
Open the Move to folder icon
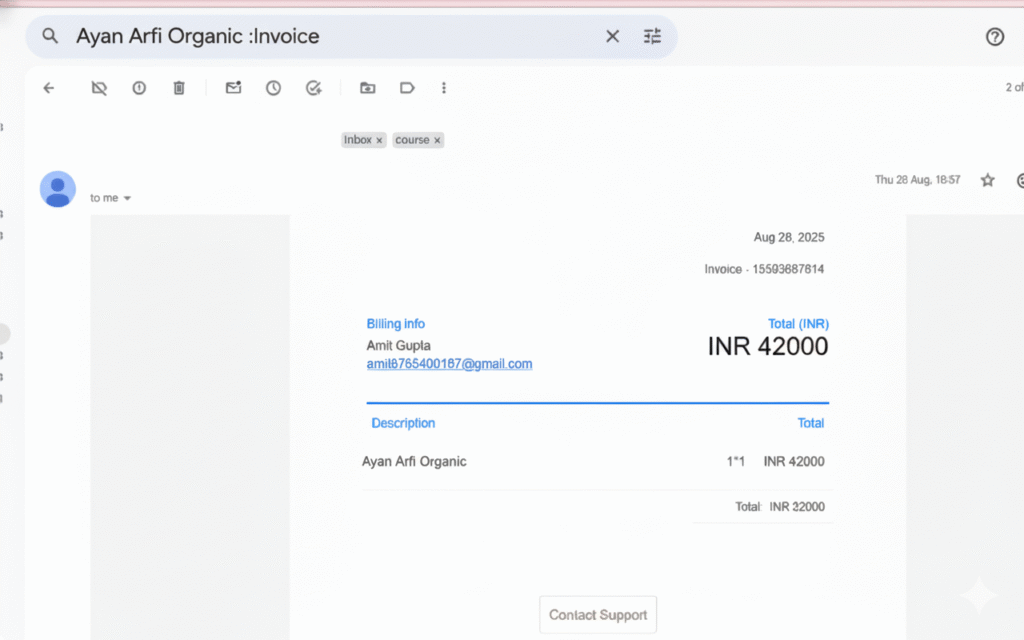click(367, 88)
